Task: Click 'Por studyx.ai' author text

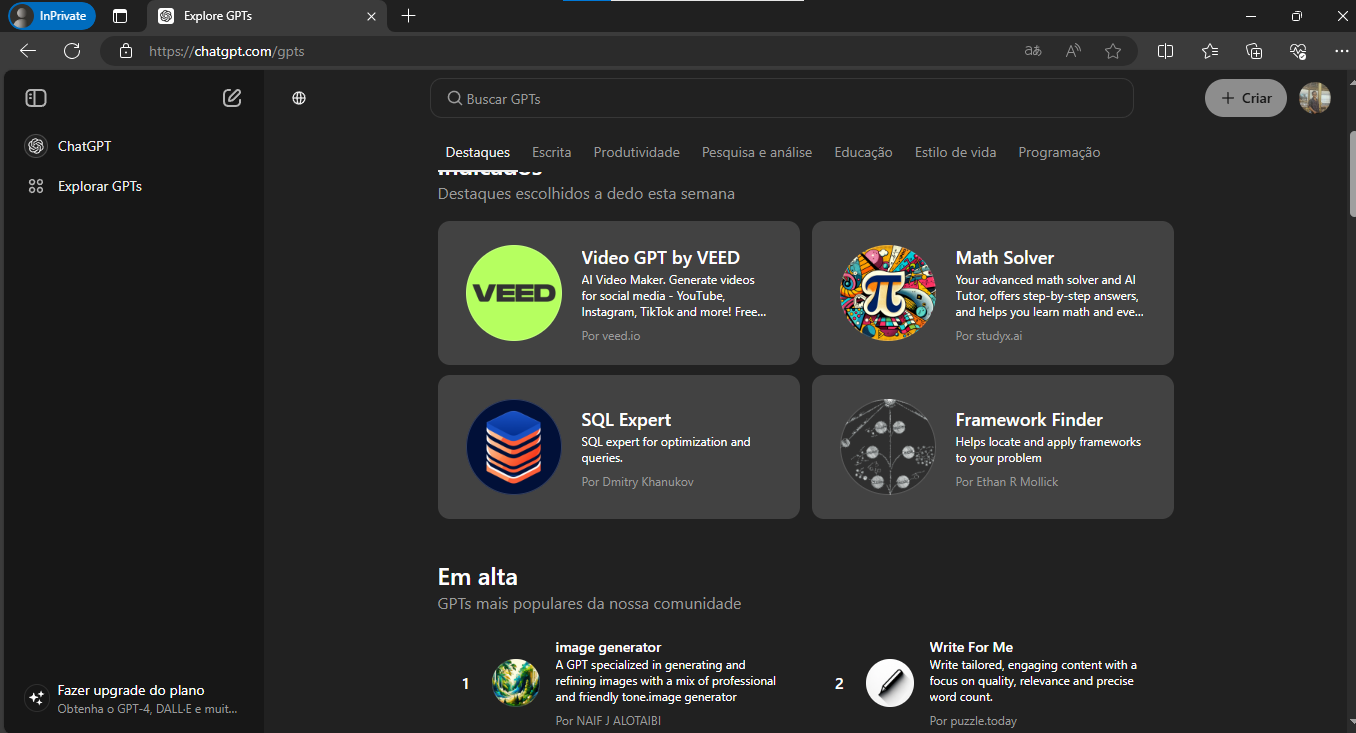Action: (x=989, y=336)
